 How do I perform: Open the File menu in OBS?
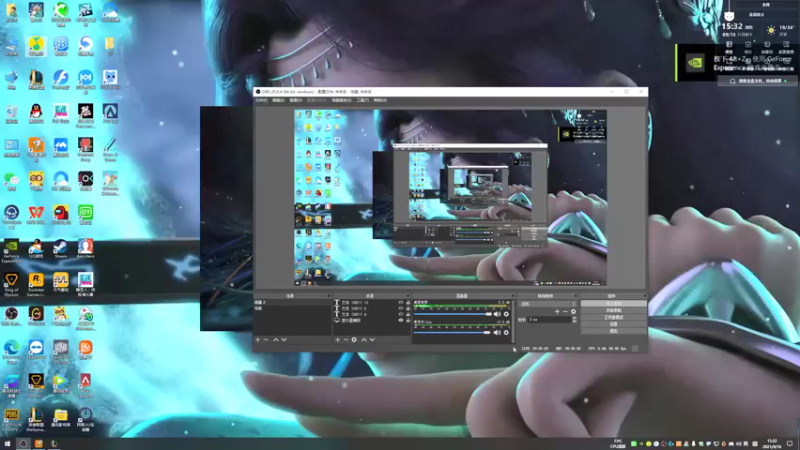(x=261, y=101)
